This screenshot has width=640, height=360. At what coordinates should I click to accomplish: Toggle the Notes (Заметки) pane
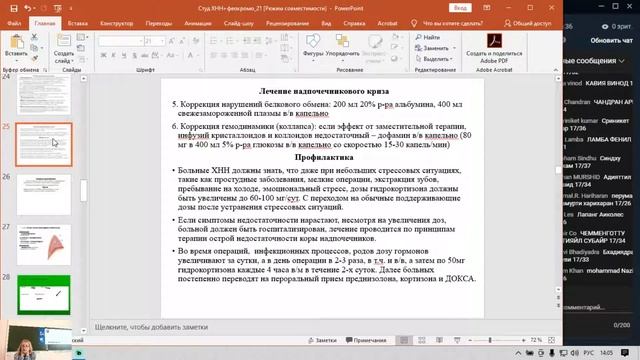tap(322, 340)
